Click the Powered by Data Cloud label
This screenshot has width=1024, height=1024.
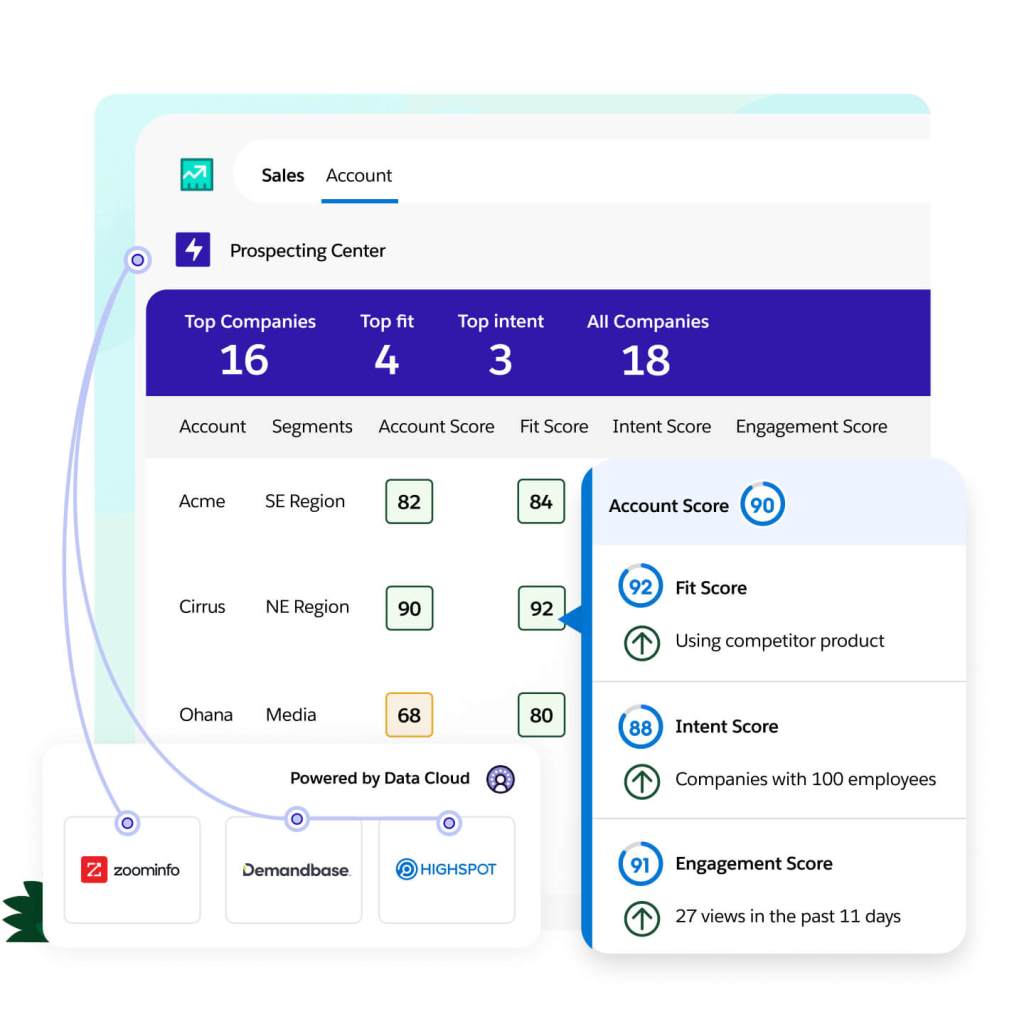click(x=379, y=778)
